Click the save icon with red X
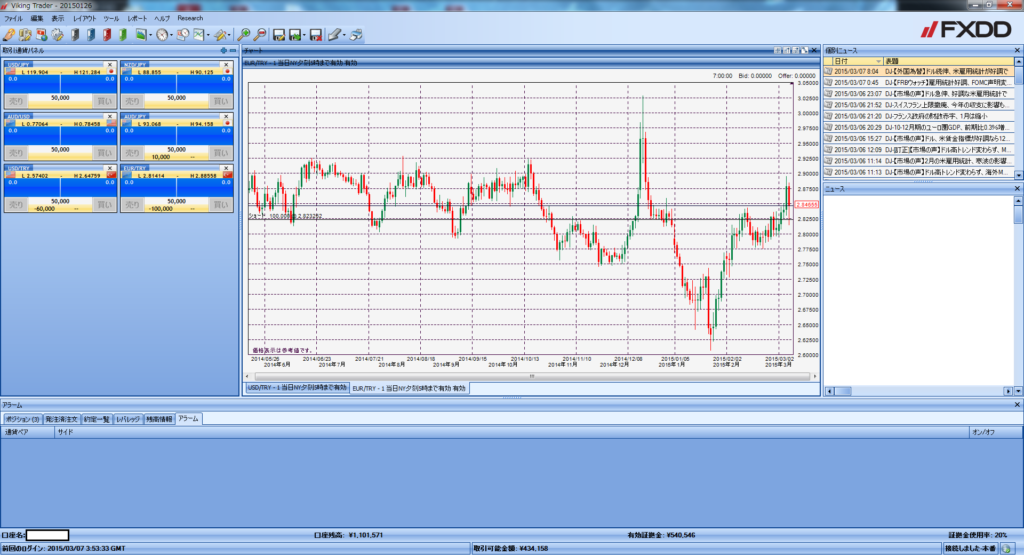The width and height of the screenshot is (1024, 555). click(315, 35)
